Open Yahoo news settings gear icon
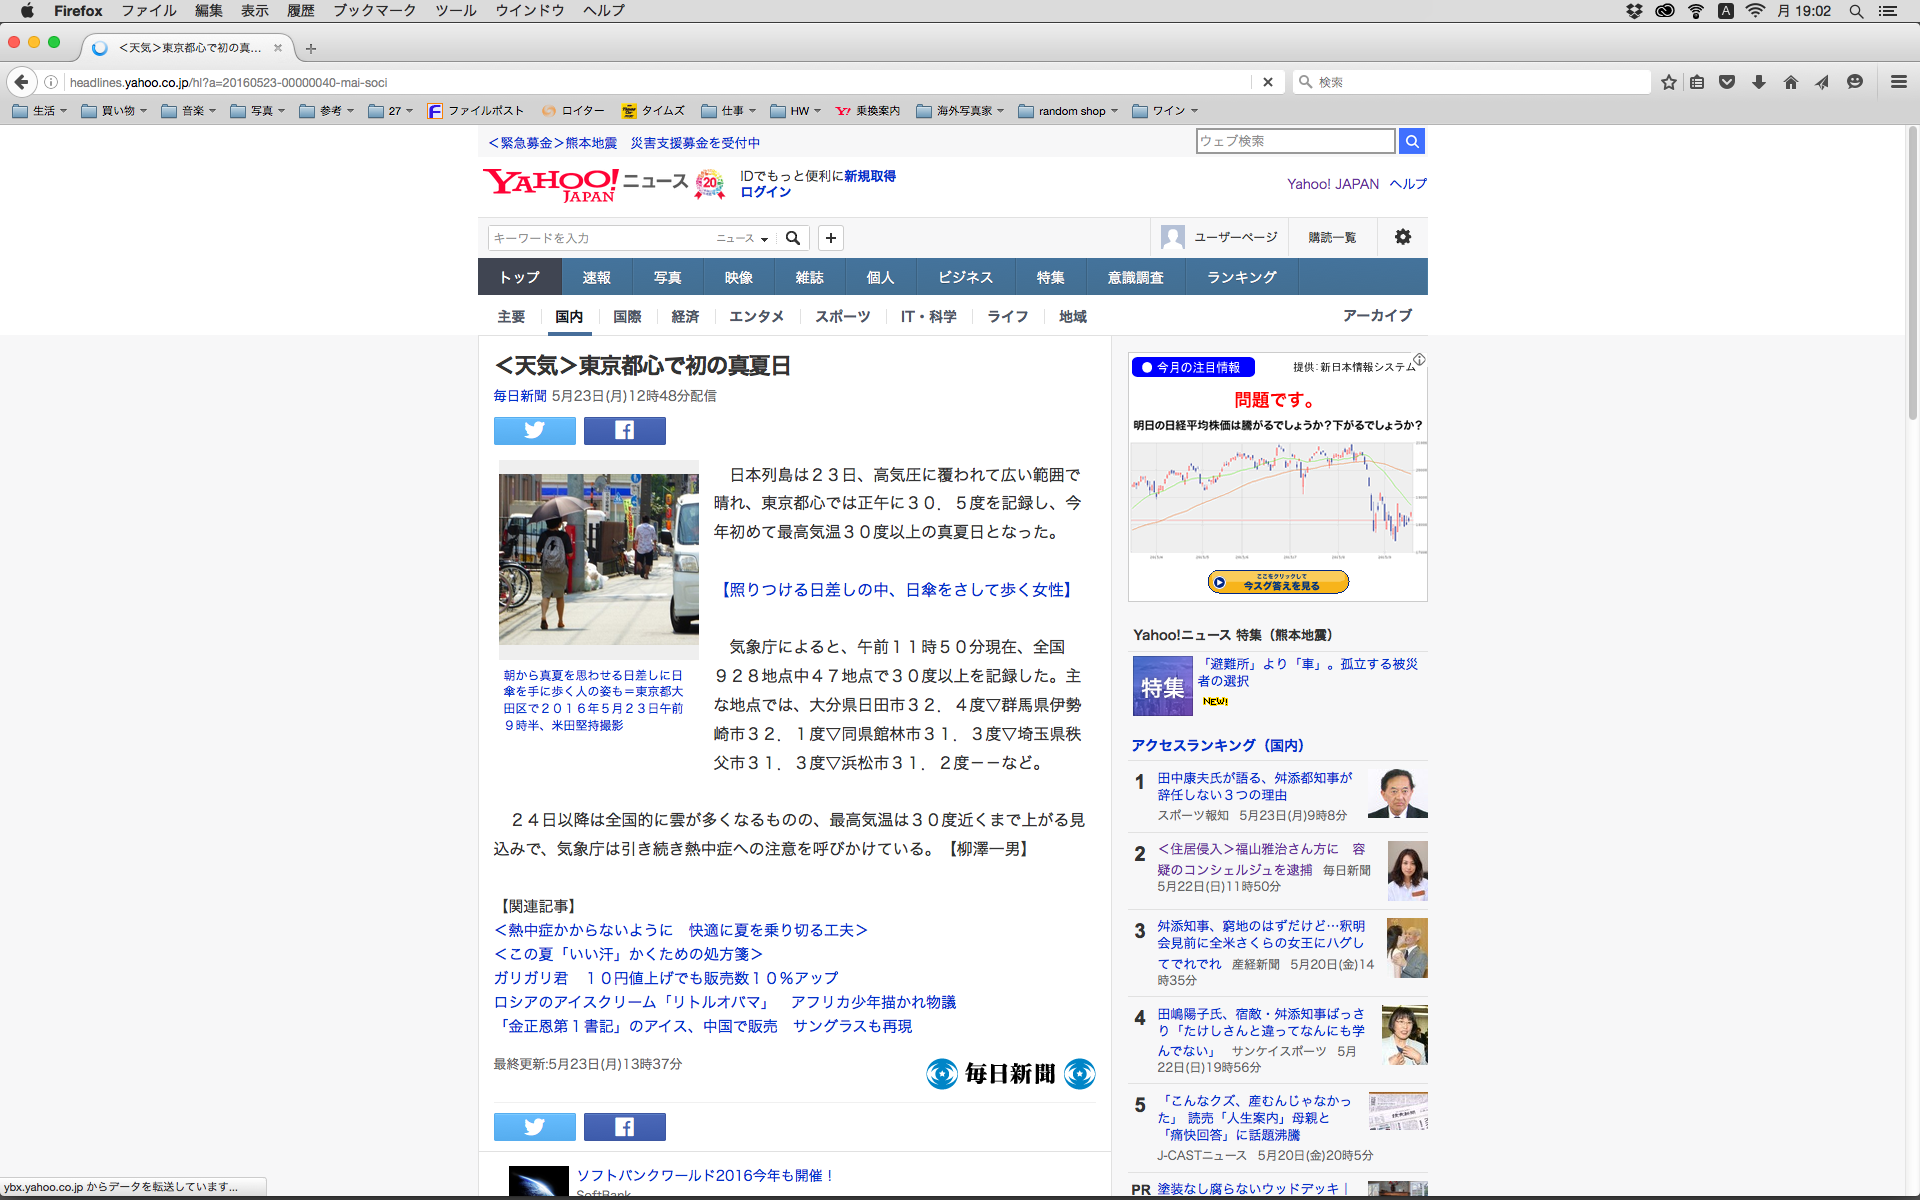Viewport: 1920px width, 1200px height. (x=1402, y=237)
